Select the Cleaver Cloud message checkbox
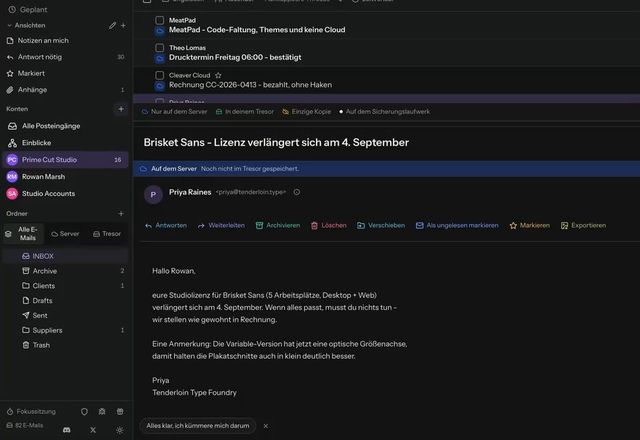The image size is (640, 440). (x=160, y=75)
